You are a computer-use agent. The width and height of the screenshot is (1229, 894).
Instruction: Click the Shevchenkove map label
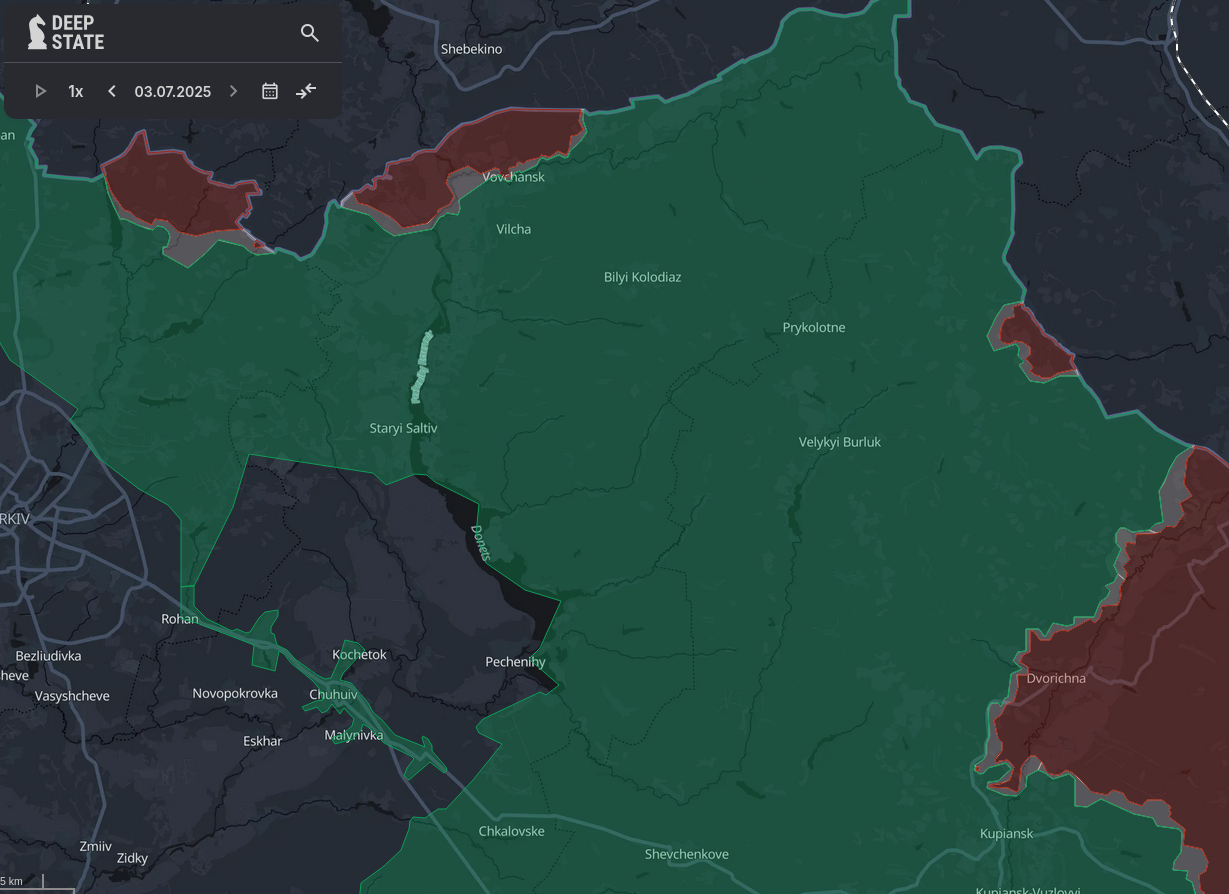[687, 854]
